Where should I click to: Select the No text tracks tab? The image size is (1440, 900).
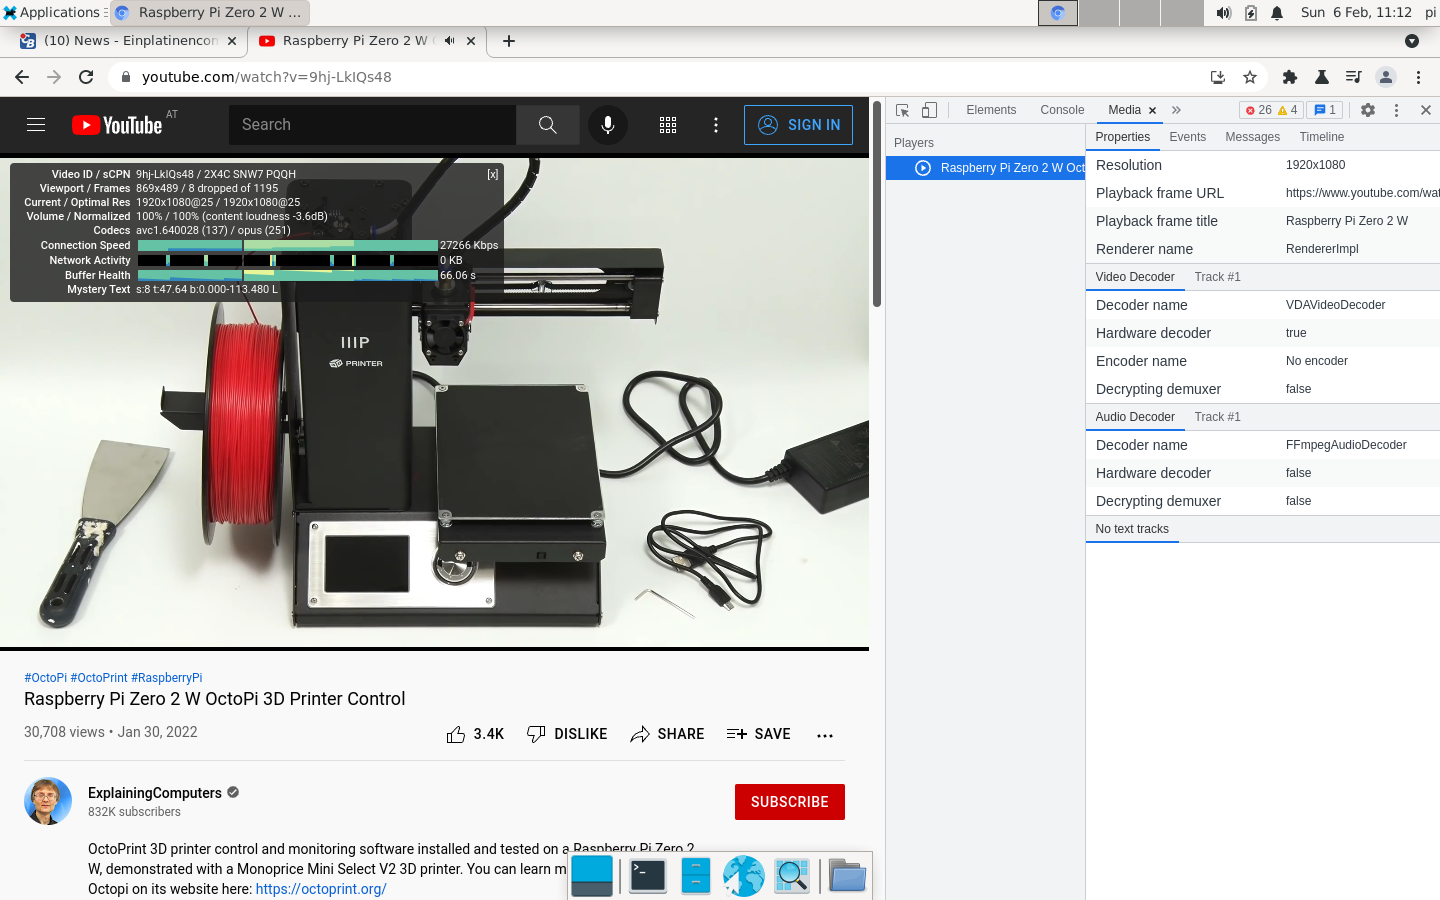[1132, 529]
